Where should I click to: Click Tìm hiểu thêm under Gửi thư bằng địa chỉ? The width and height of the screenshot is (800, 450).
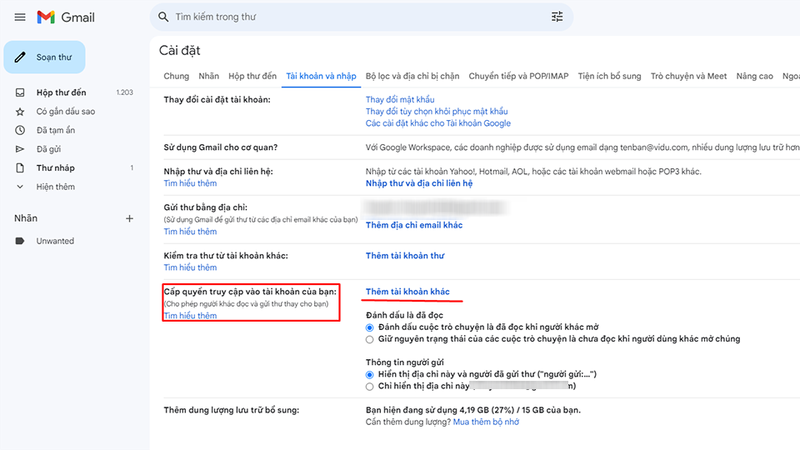(x=190, y=232)
